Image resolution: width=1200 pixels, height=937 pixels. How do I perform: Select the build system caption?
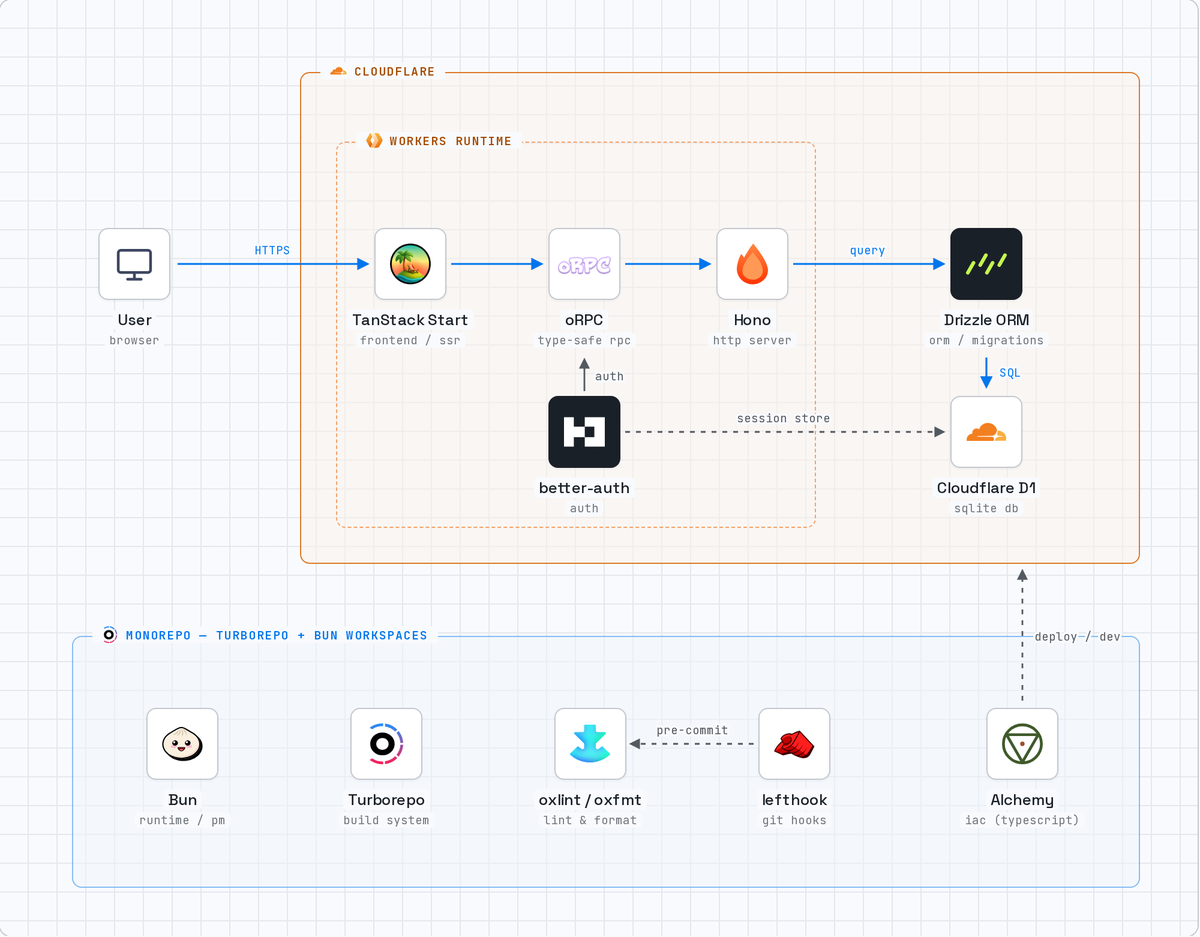tap(386, 820)
